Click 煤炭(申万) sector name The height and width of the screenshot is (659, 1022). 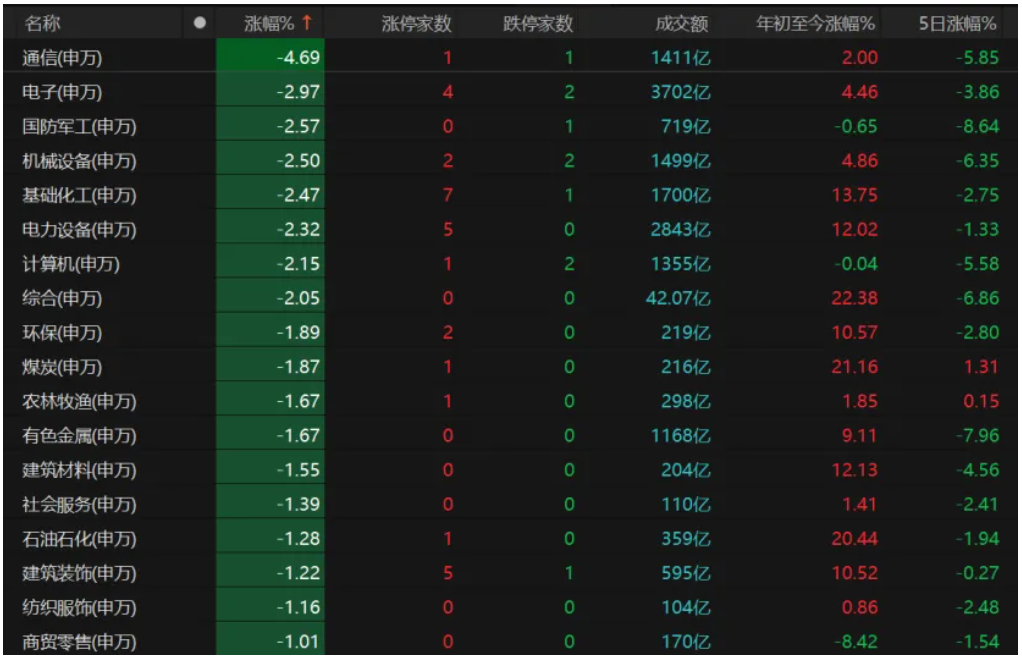(62, 367)
